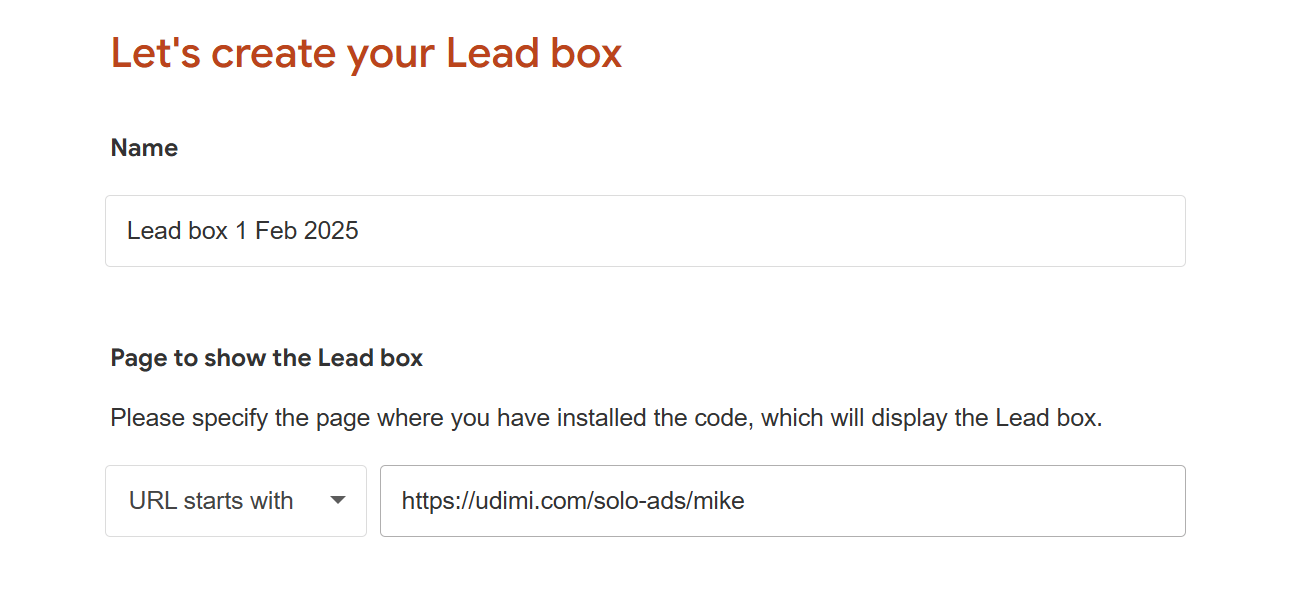Click the "Lead box 1 Feb 2025" text
The height and width of the screenshot is (597, 1294).
[x=243, y=231]
